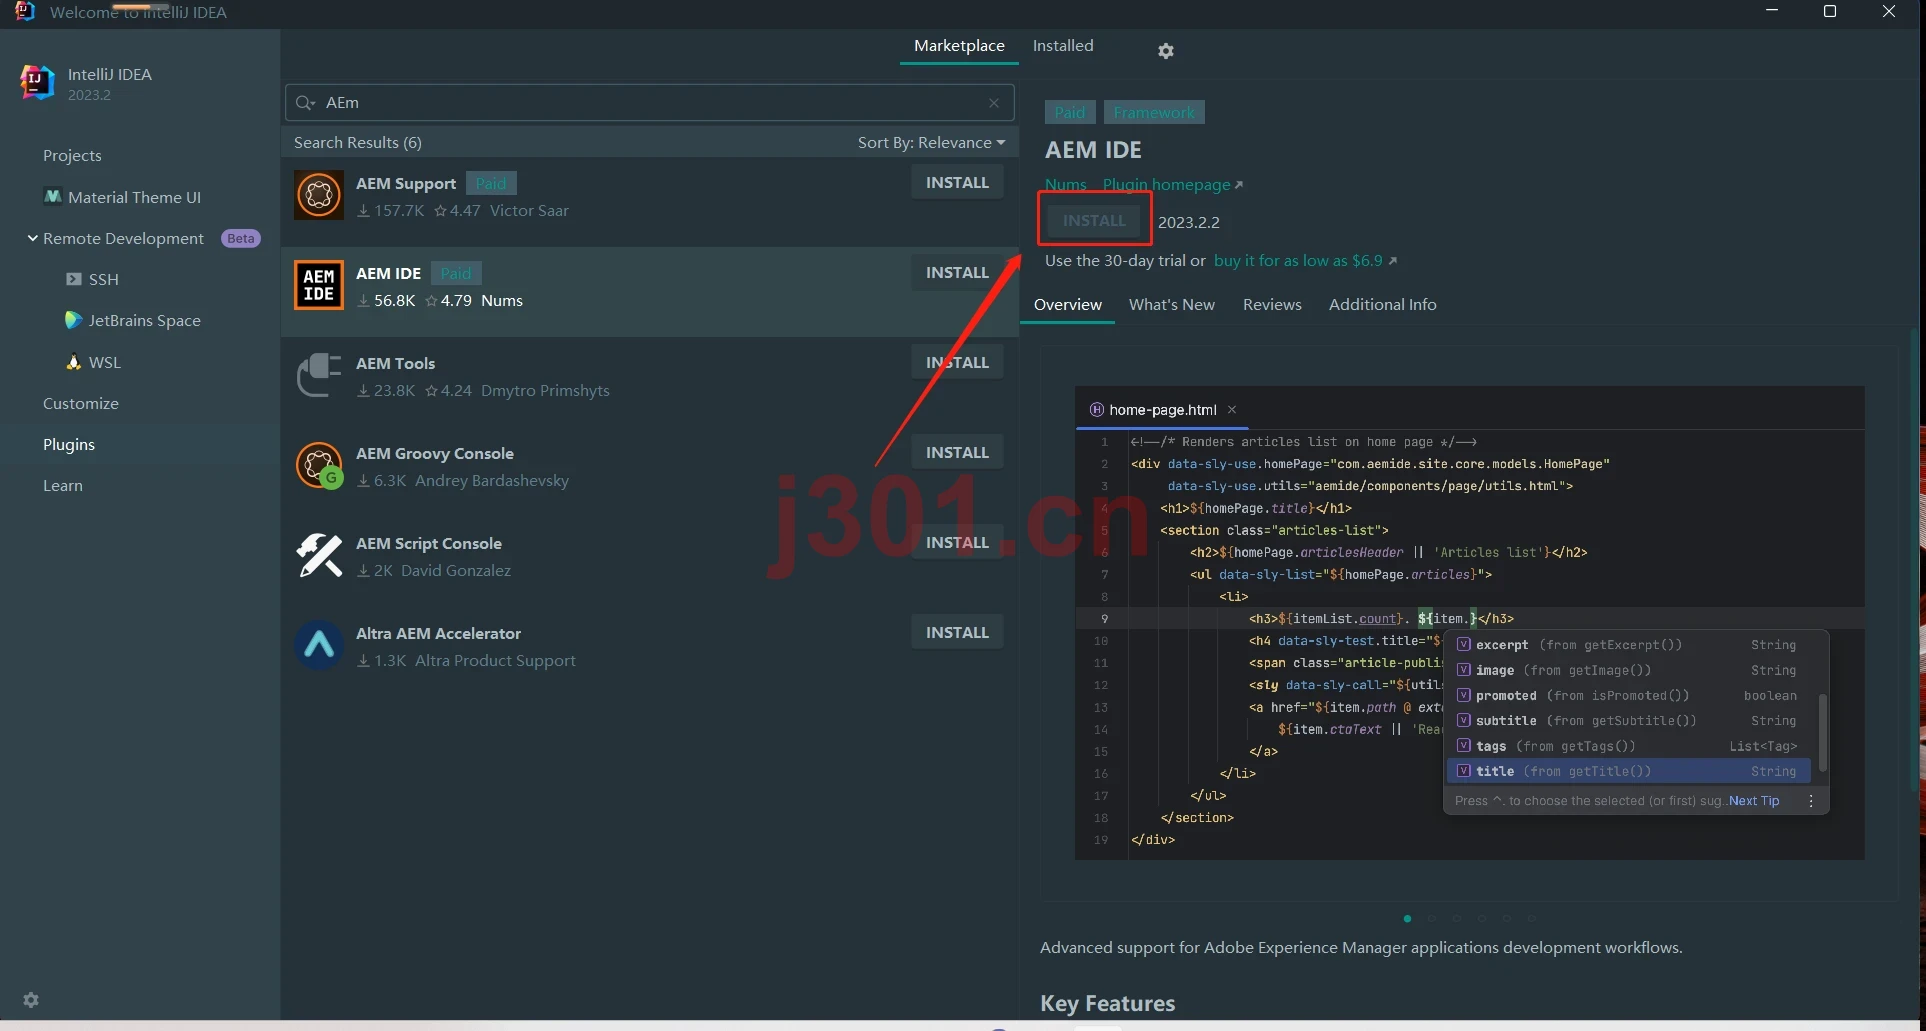Switch to the Marketplace tab
The width and height of the screenshot is (1926, 1031).
pos(959,45)
